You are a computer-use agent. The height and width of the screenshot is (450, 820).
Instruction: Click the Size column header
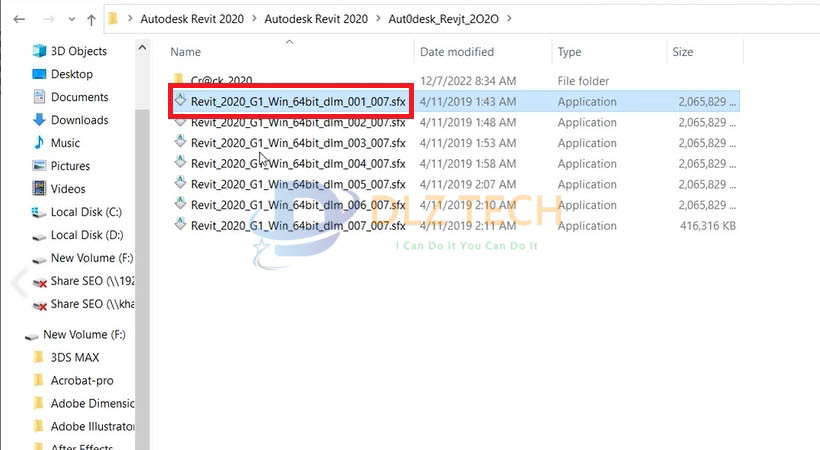[x=682, y=52]
